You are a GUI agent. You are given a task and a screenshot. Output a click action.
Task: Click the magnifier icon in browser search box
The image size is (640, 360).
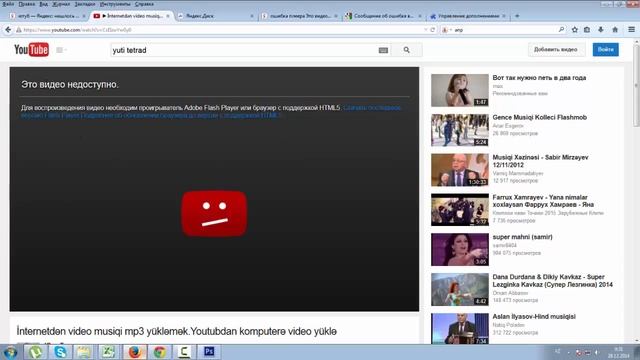tap(561, 29)
